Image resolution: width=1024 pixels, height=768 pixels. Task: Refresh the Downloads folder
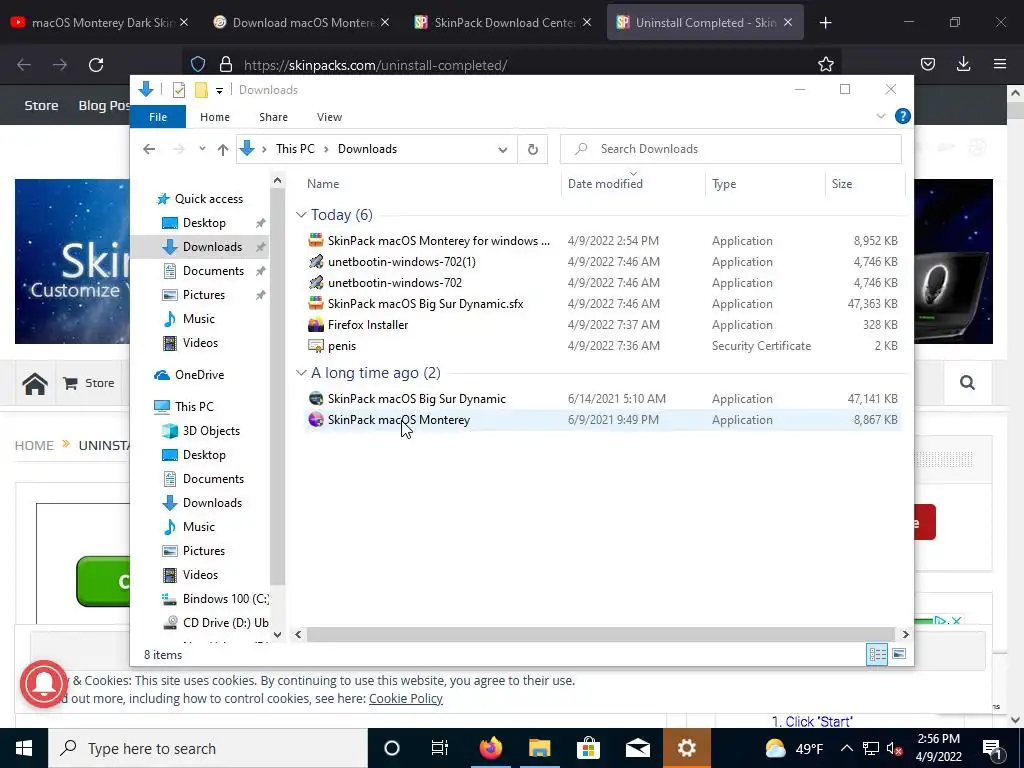[533, 149]
